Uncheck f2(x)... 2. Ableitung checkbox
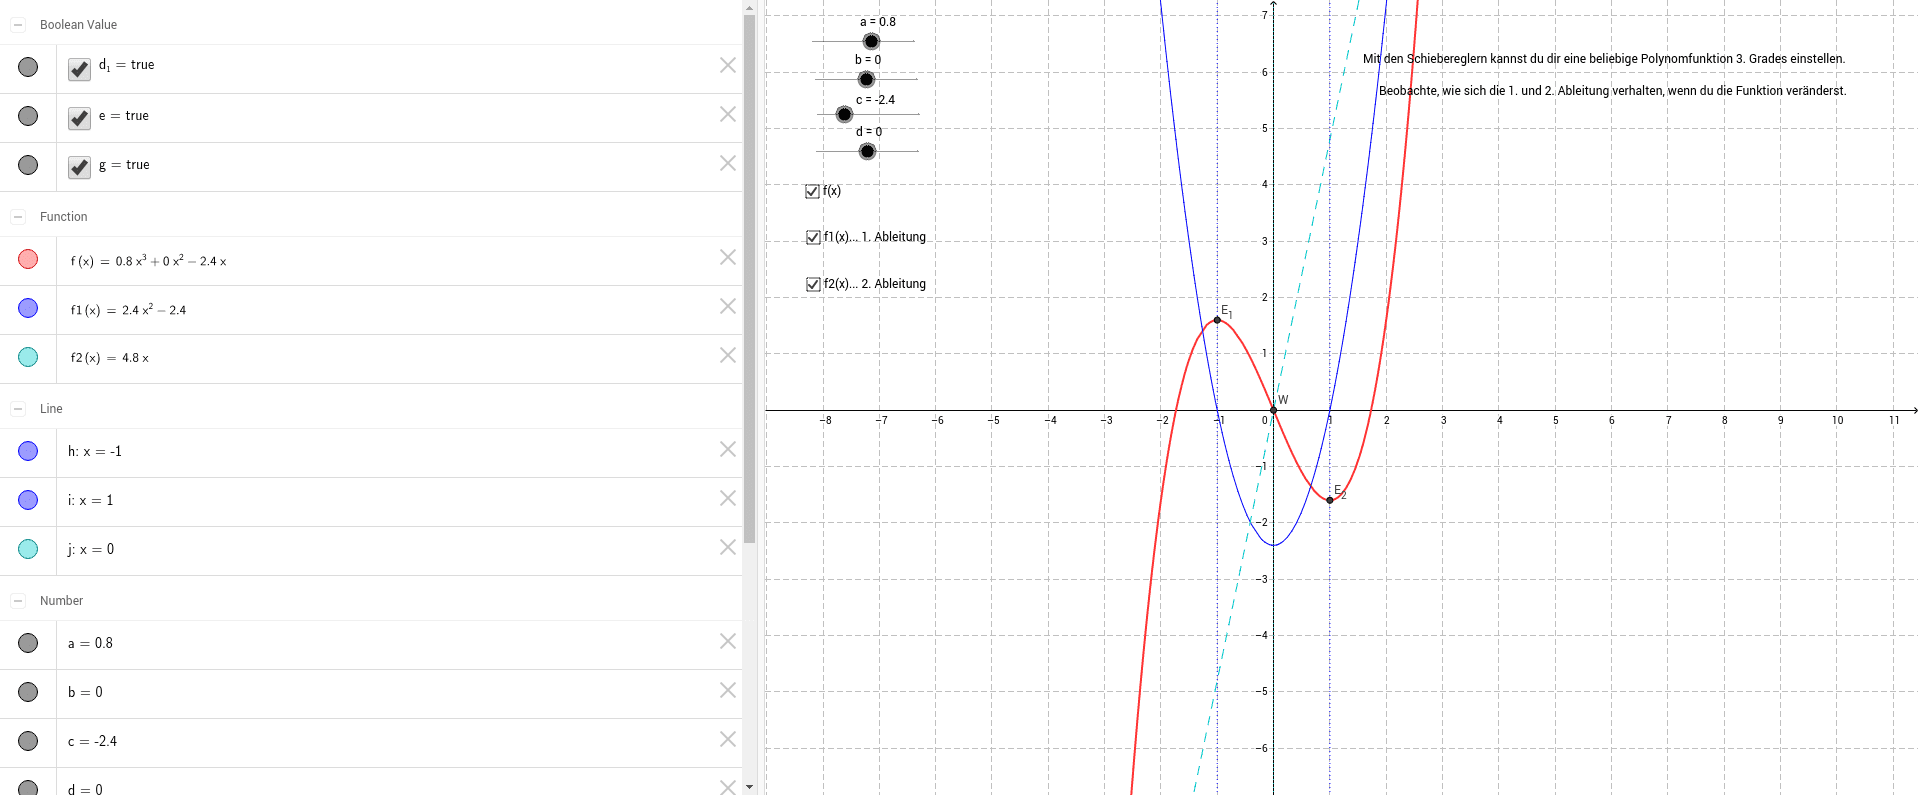Image resolution: width=1920 pixels, height=797 pixels. point(813,284)
